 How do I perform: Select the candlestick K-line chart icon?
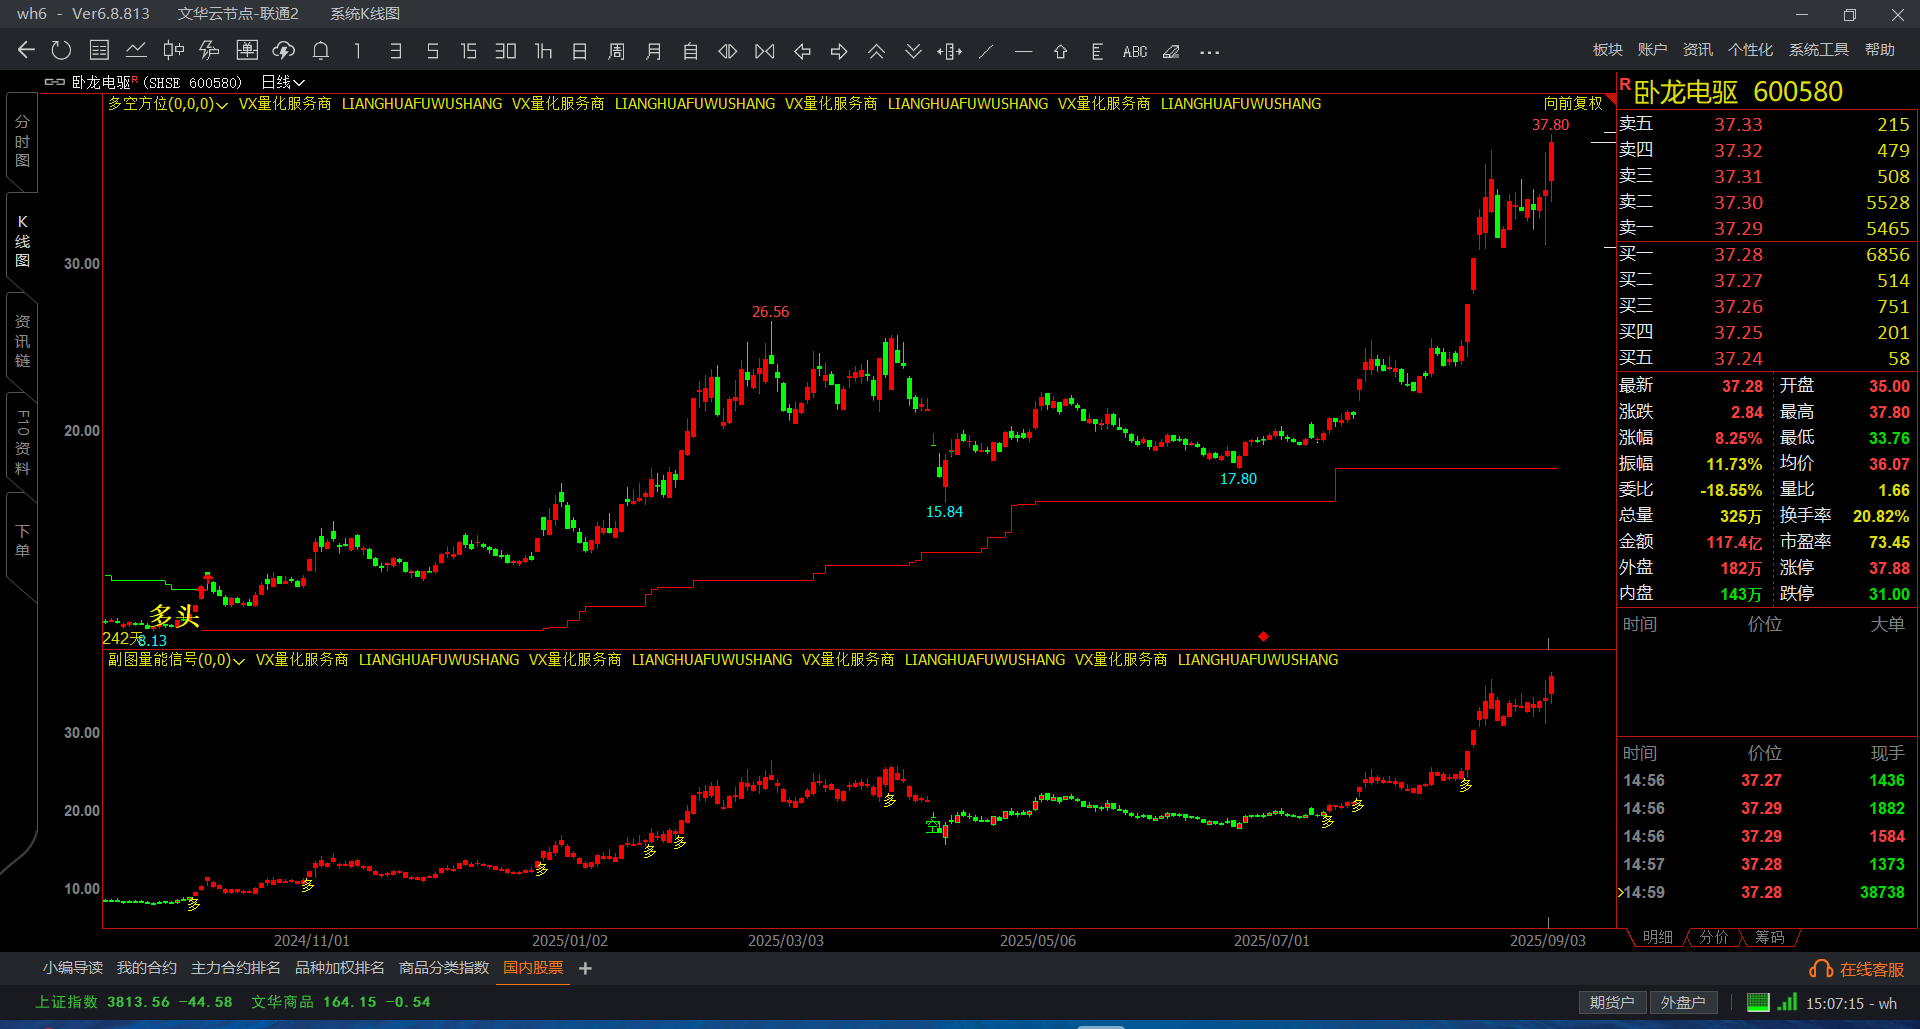point(173,51)
